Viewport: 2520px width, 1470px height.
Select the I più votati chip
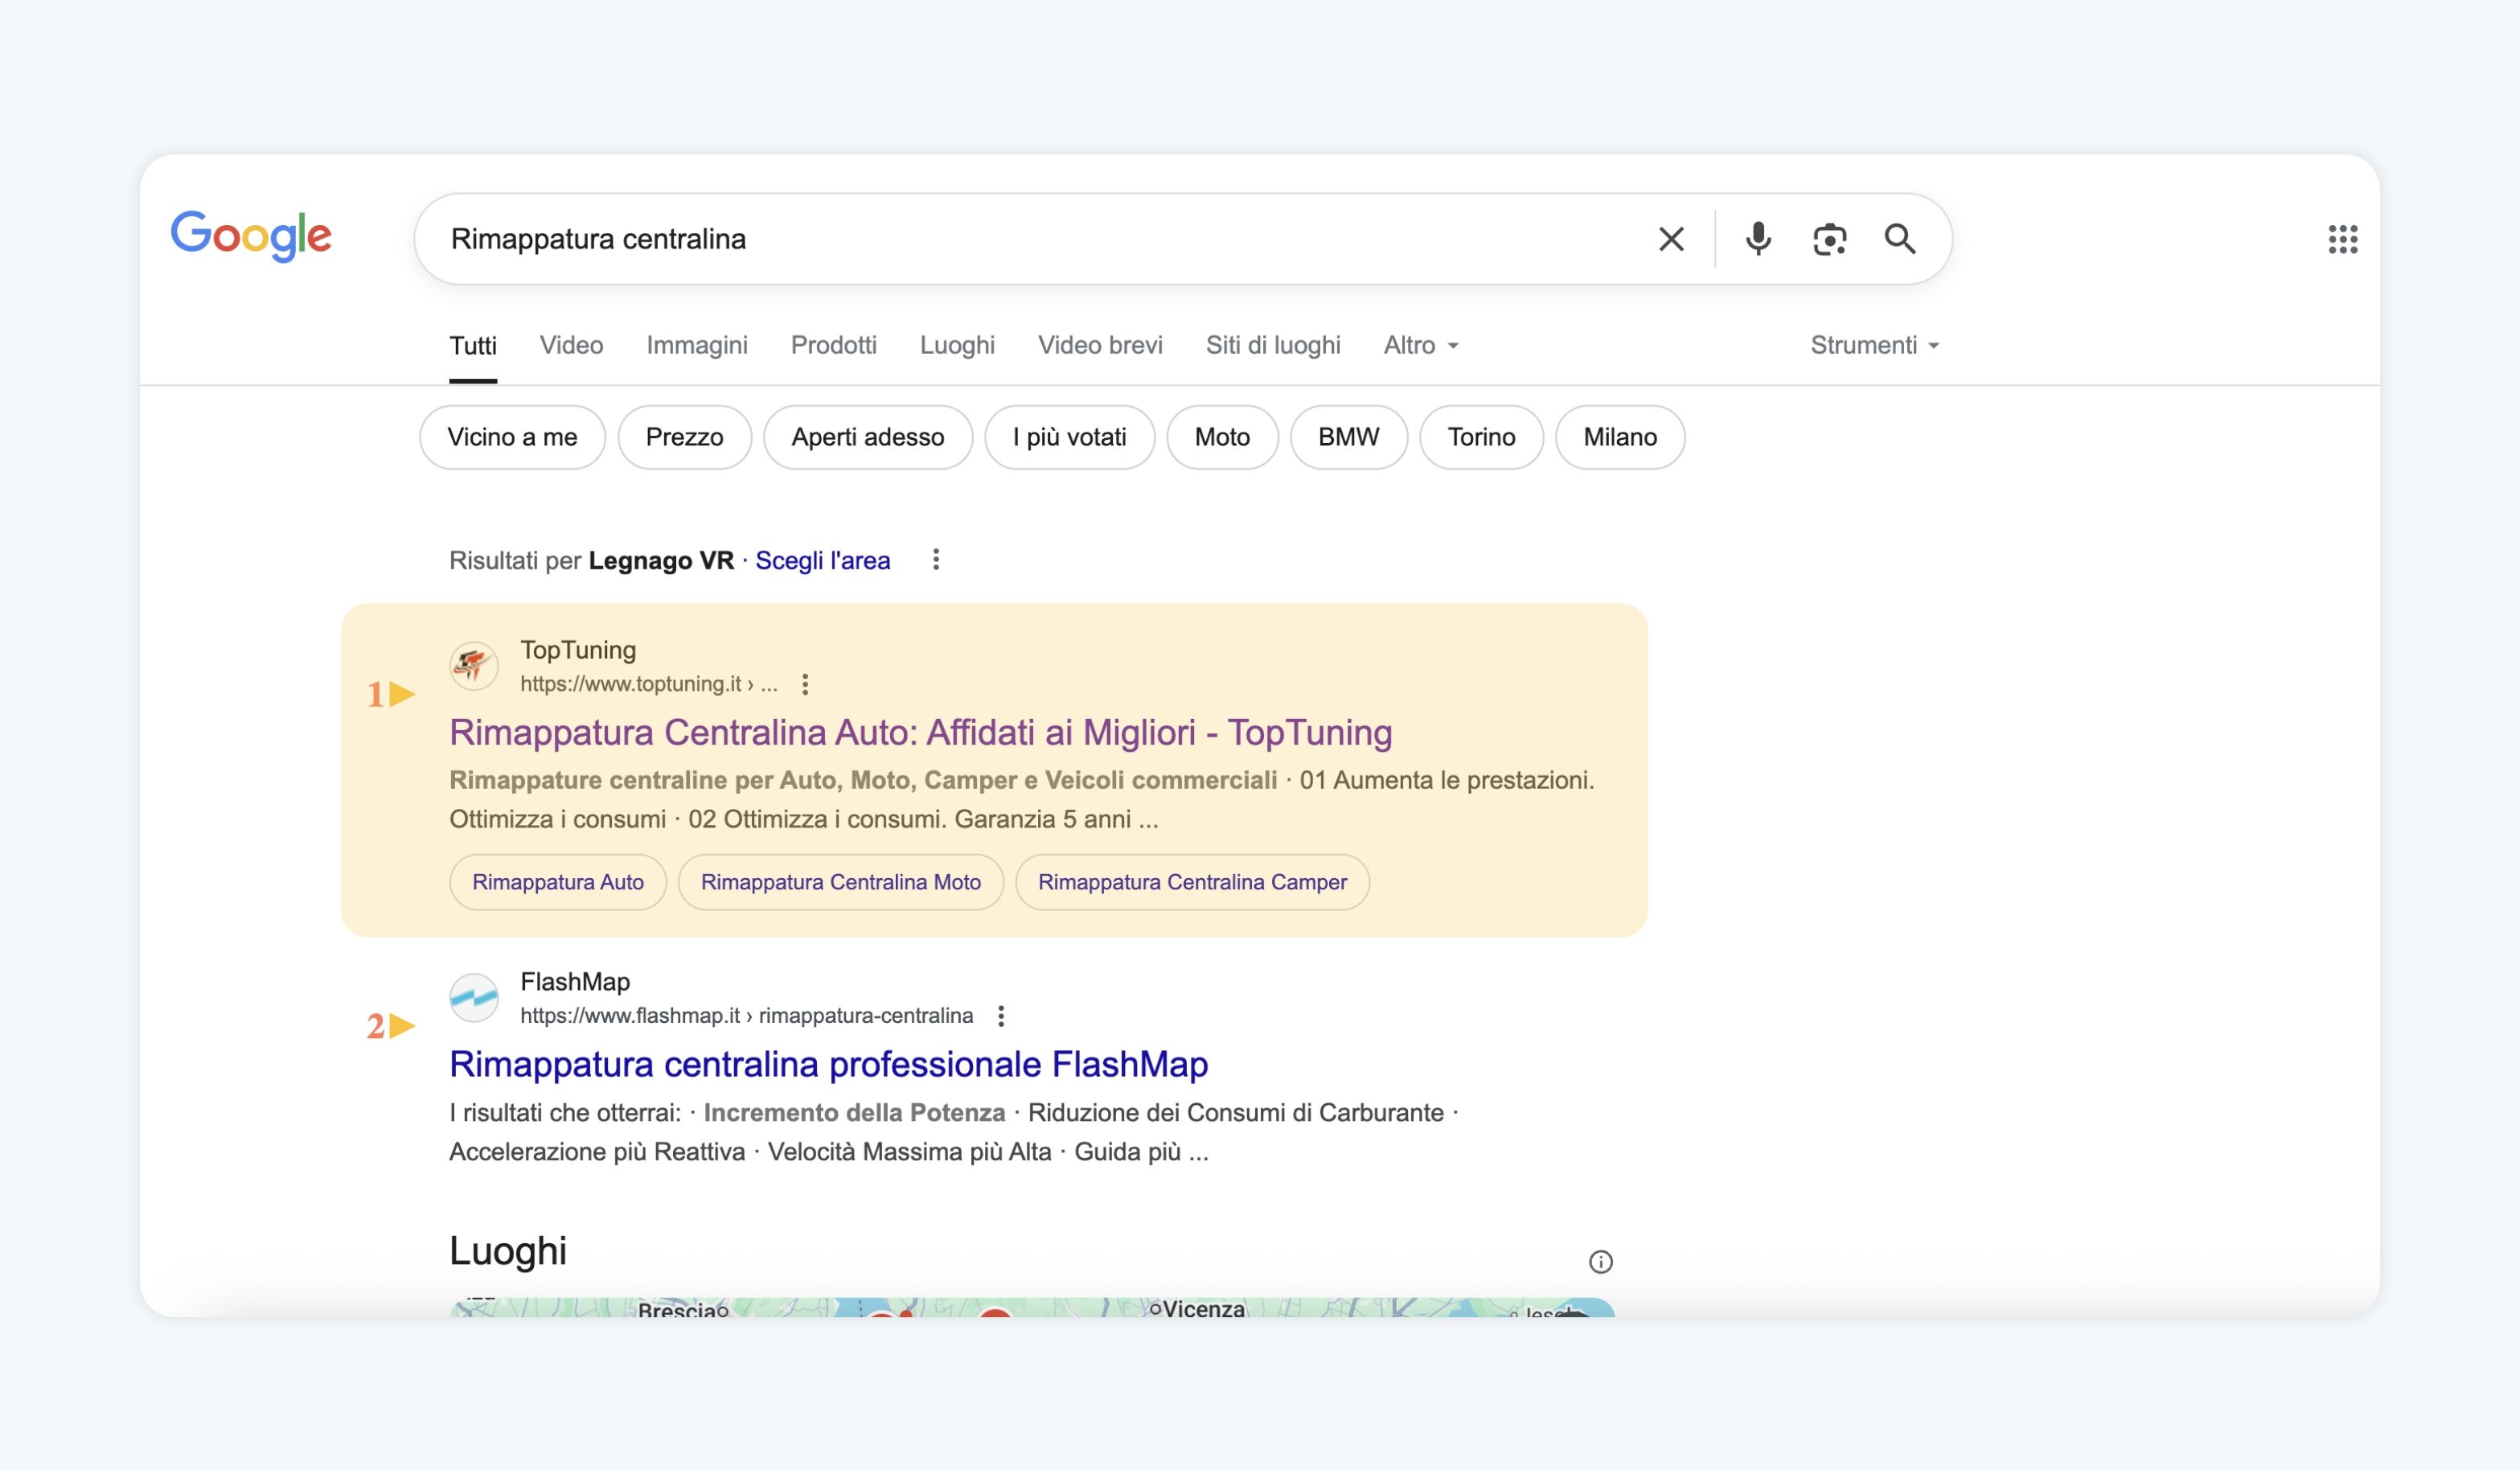coord(1069,437)
